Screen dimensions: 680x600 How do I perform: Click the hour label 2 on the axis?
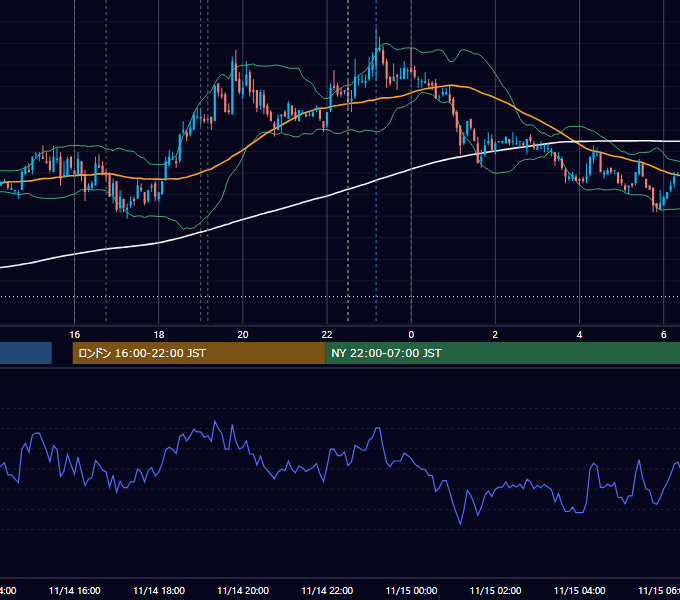pos(495,334)
